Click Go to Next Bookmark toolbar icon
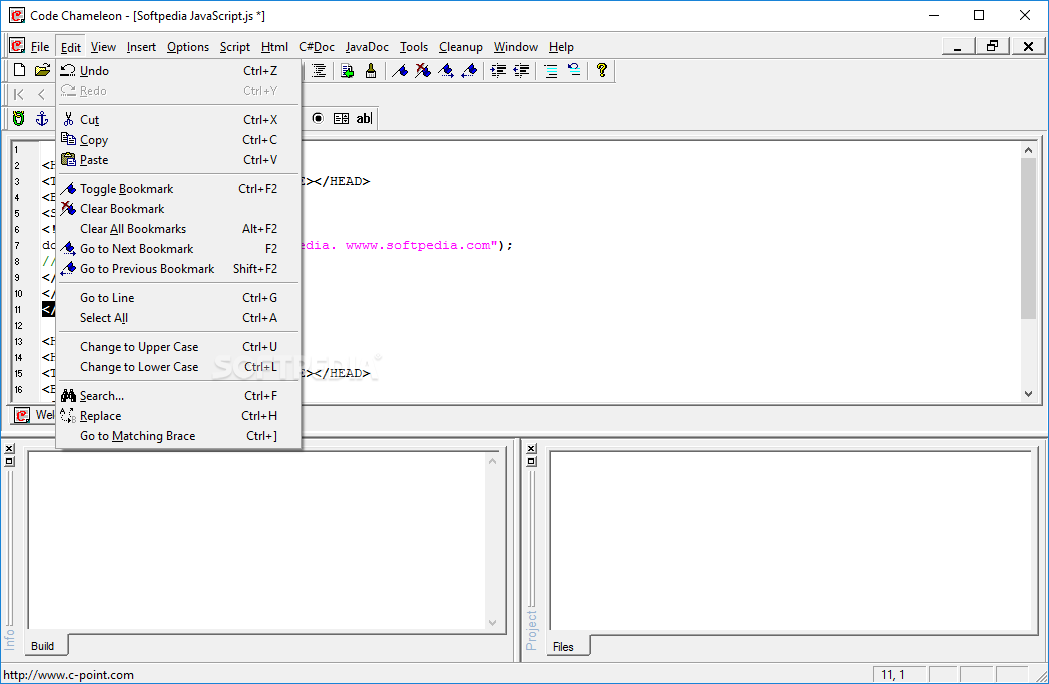Image resolution: width=1049 pixels, height=684 pixels. (x=446, y=70)
